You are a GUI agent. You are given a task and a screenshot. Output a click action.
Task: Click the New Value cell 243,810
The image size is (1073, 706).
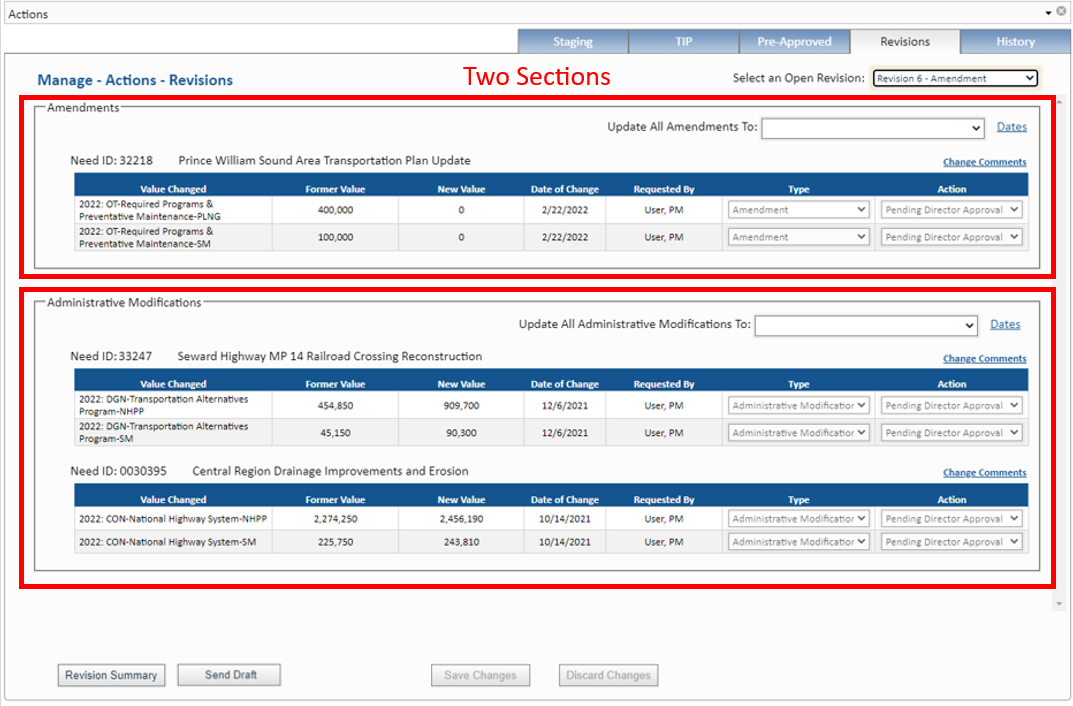(461, 542)
